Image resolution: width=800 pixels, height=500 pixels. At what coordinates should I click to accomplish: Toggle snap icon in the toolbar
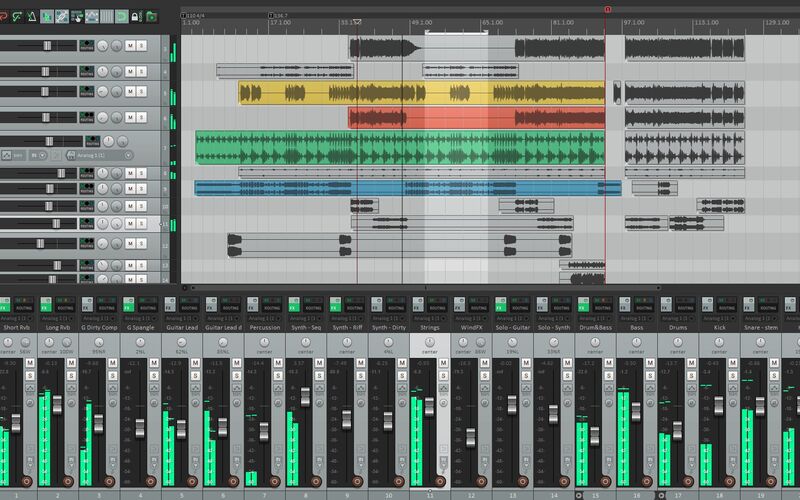click(x=121, y=17)
